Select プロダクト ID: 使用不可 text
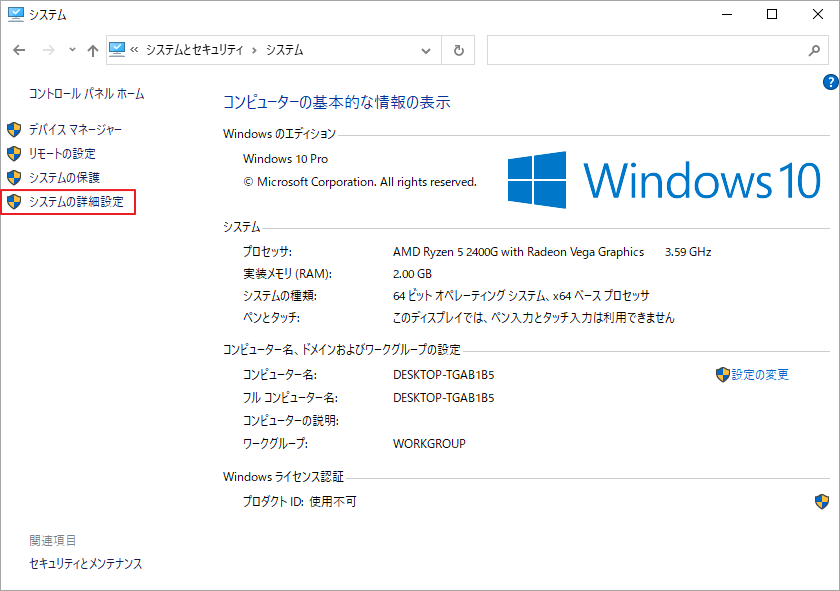The width and height of the screenshot is (840, 591). [x=299, y=502]
